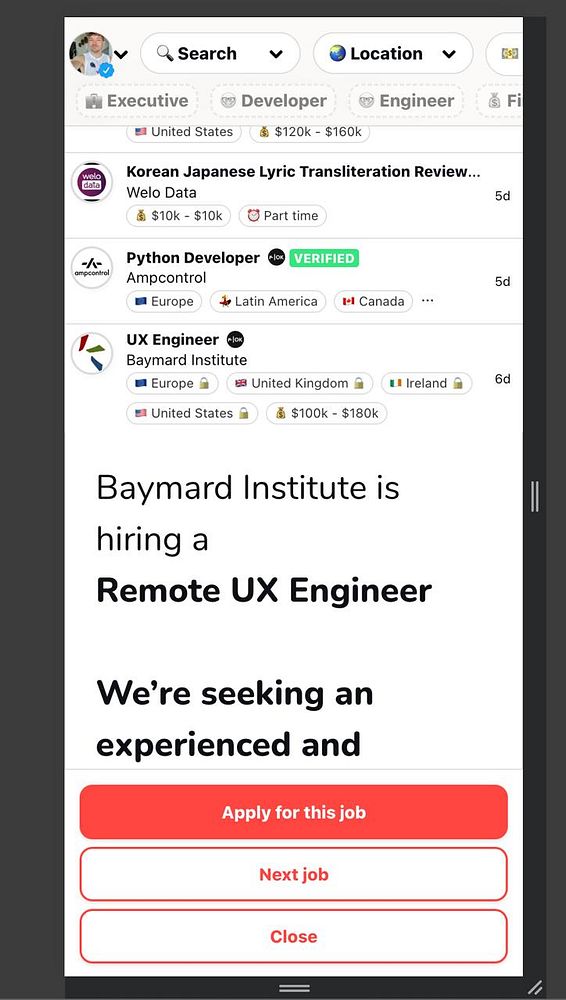Open the Search dropdown

(220, 54)
